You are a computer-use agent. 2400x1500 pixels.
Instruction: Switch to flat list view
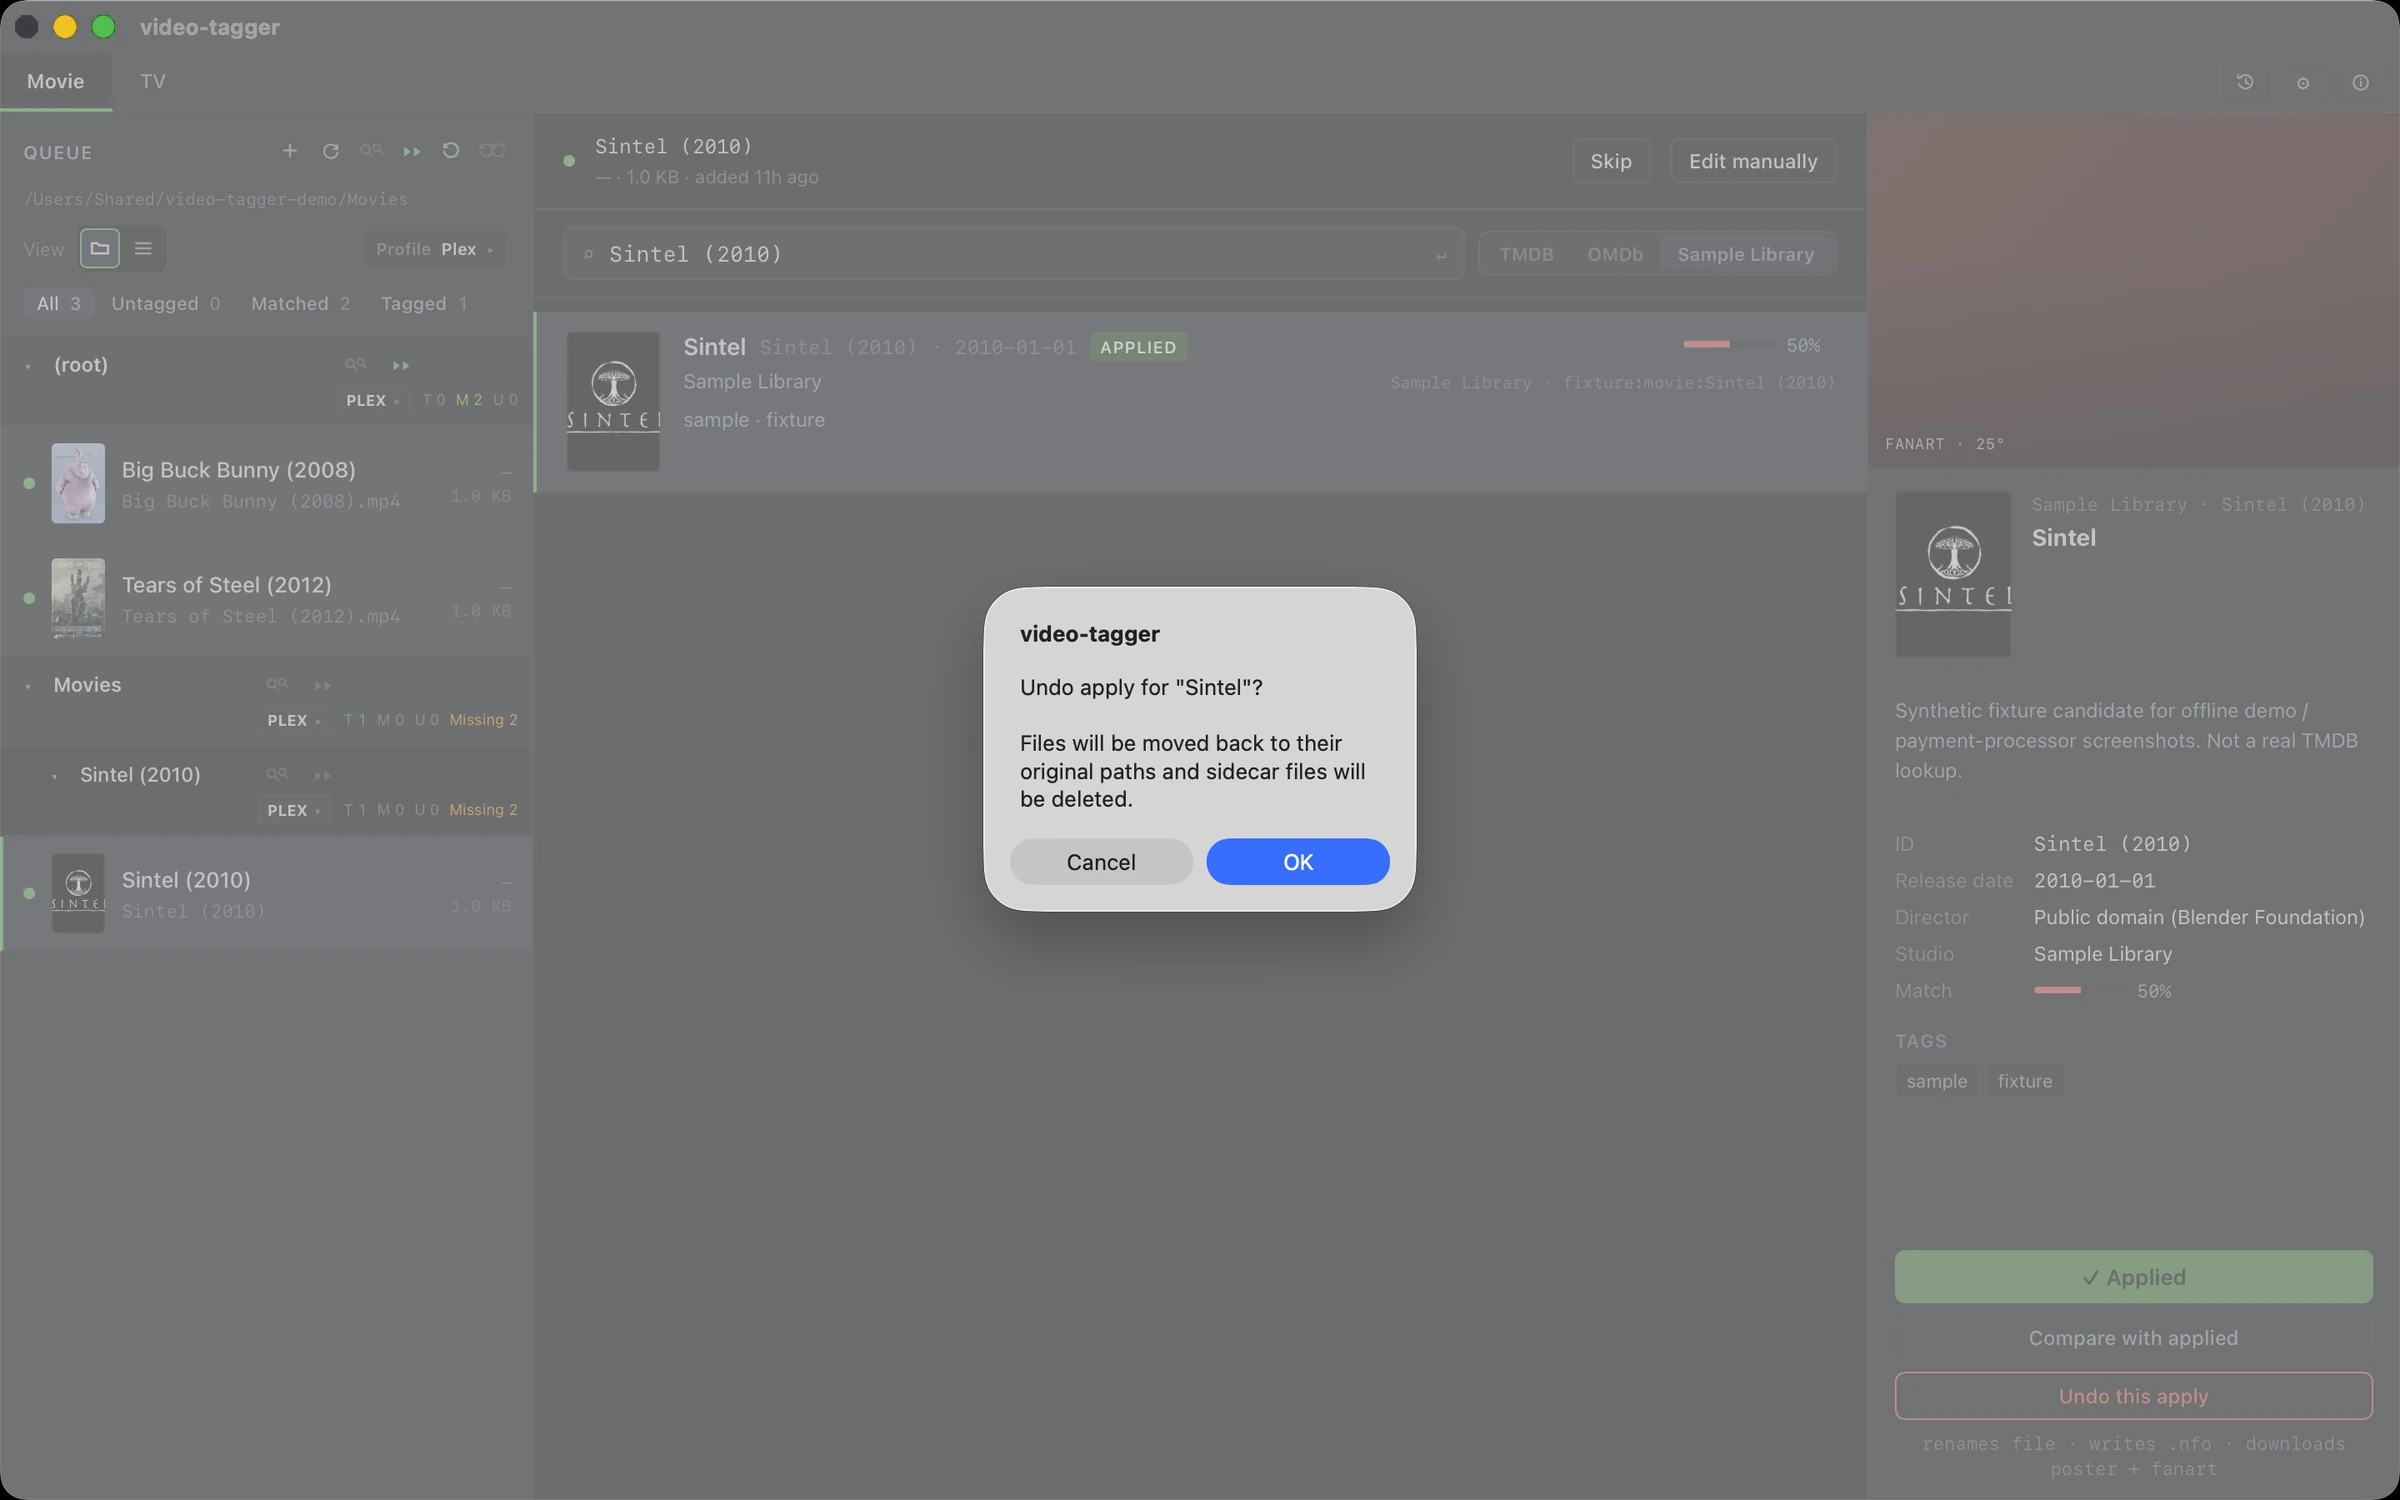point(143,248)
